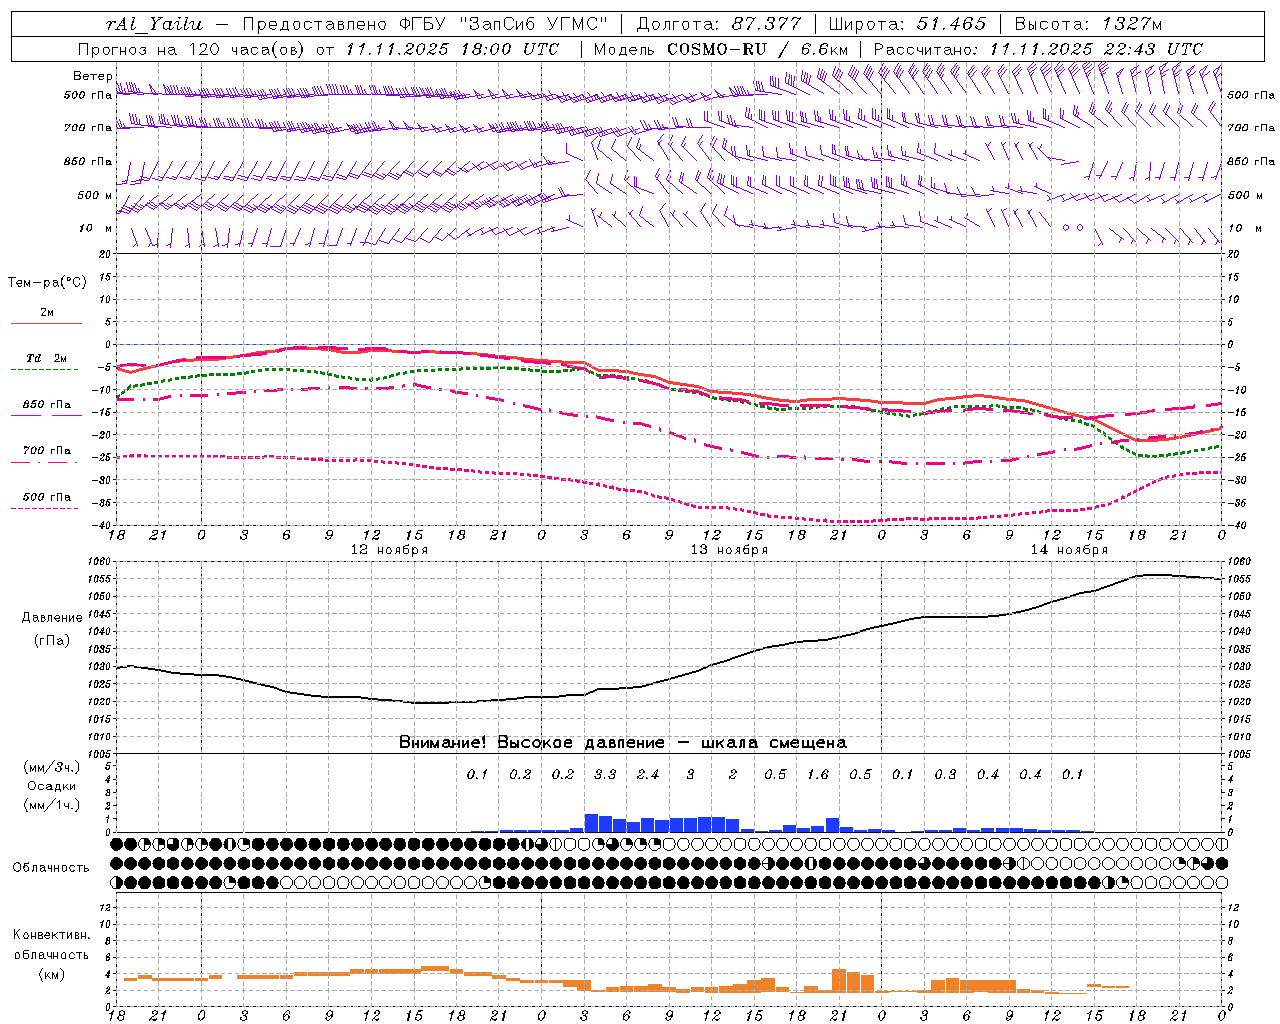Click the (мм/3ч.) precipitation unit label
The height and width of the screenshot is (1024, 1280).
52,767
